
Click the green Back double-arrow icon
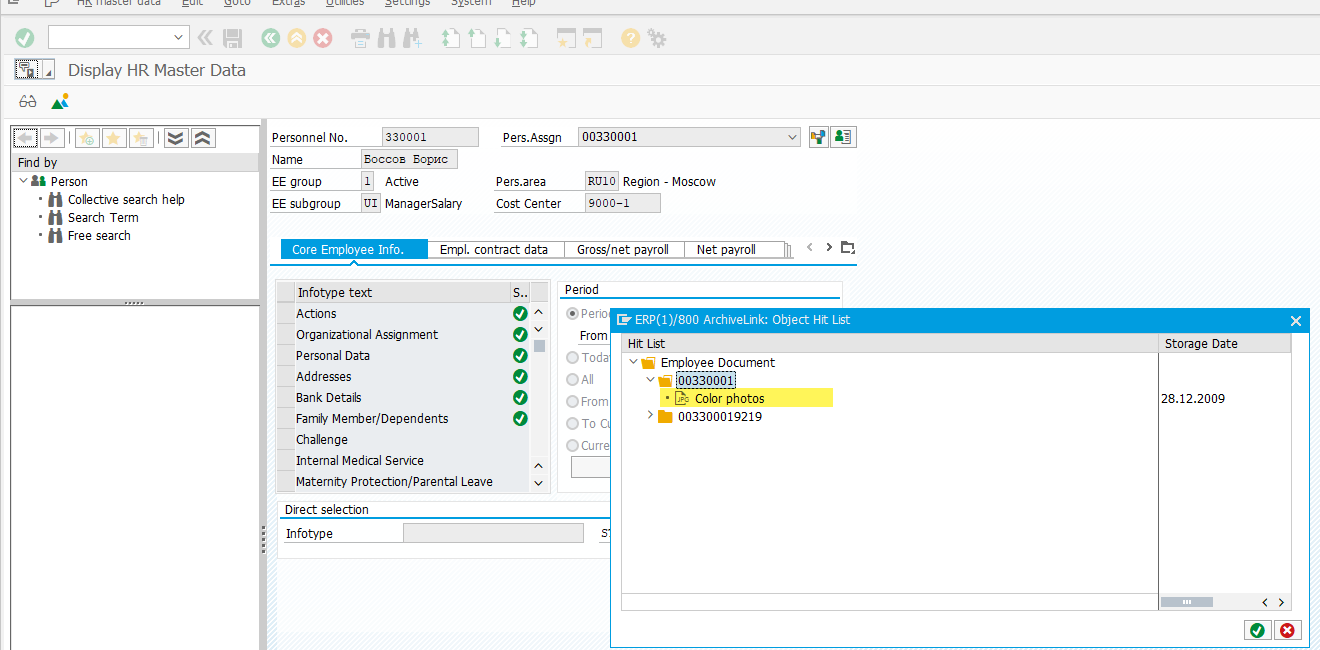click(270, 38)
